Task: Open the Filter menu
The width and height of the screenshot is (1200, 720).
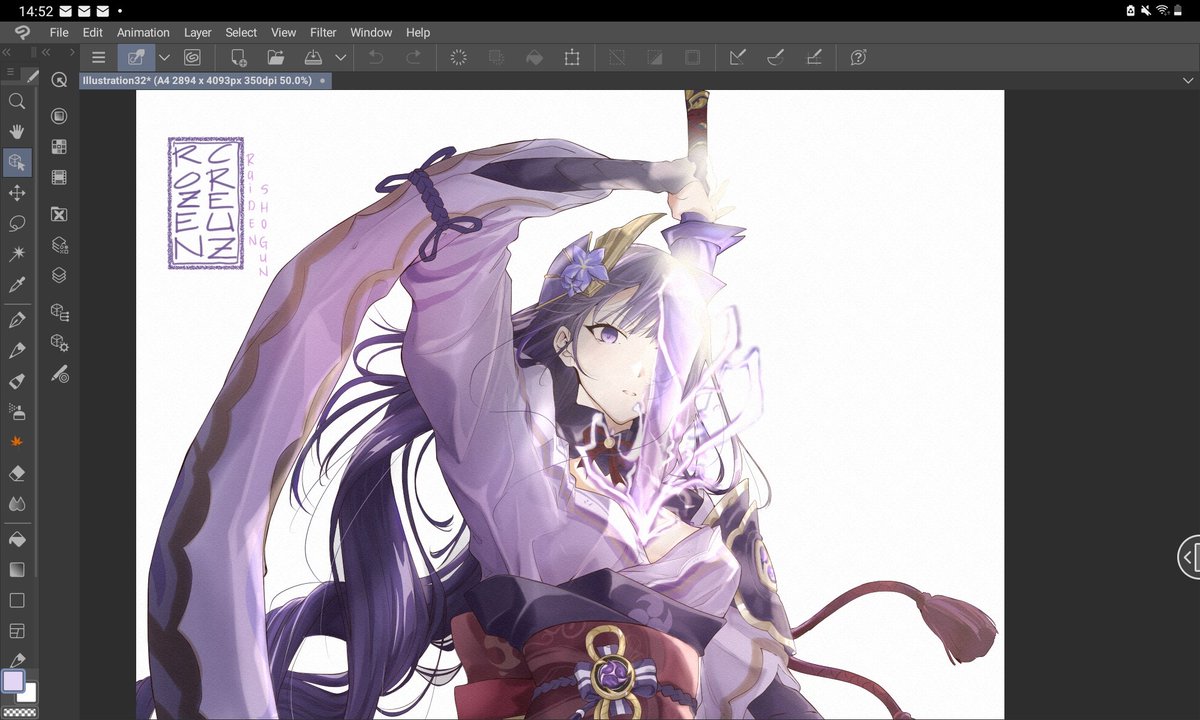Action: pyautogui.click(x=323, y=32)
